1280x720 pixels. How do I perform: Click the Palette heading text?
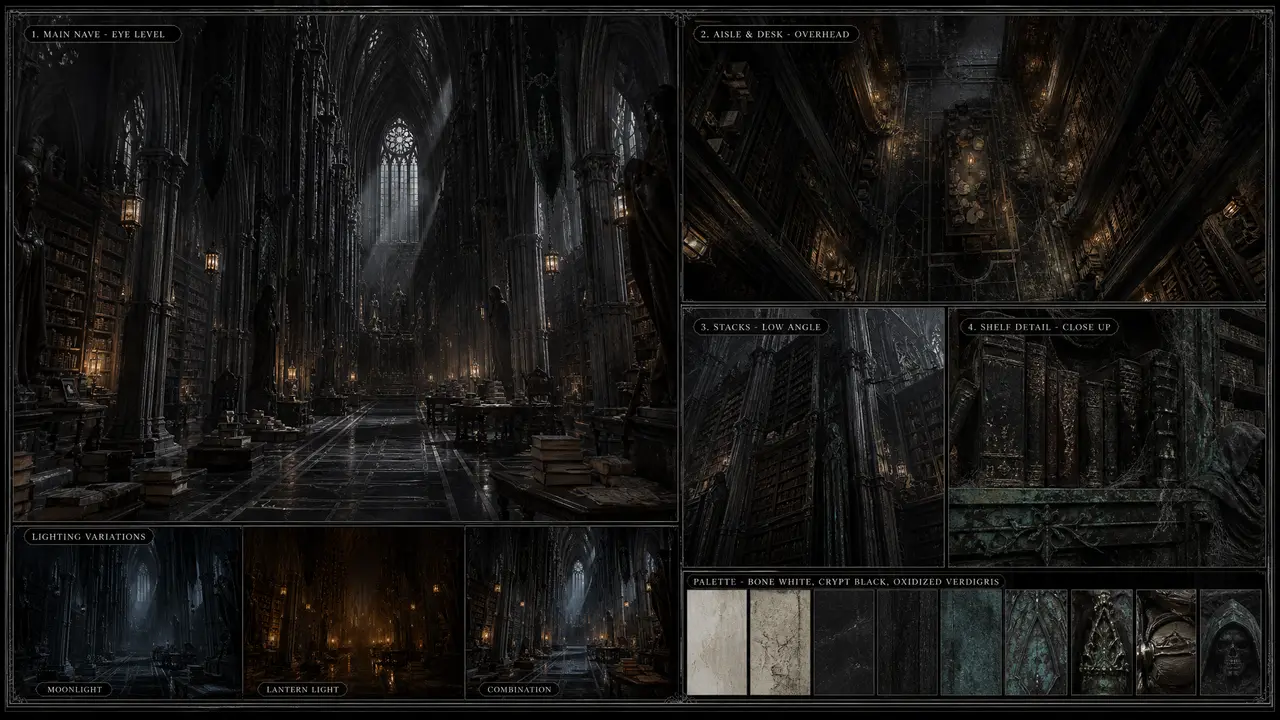846,581
